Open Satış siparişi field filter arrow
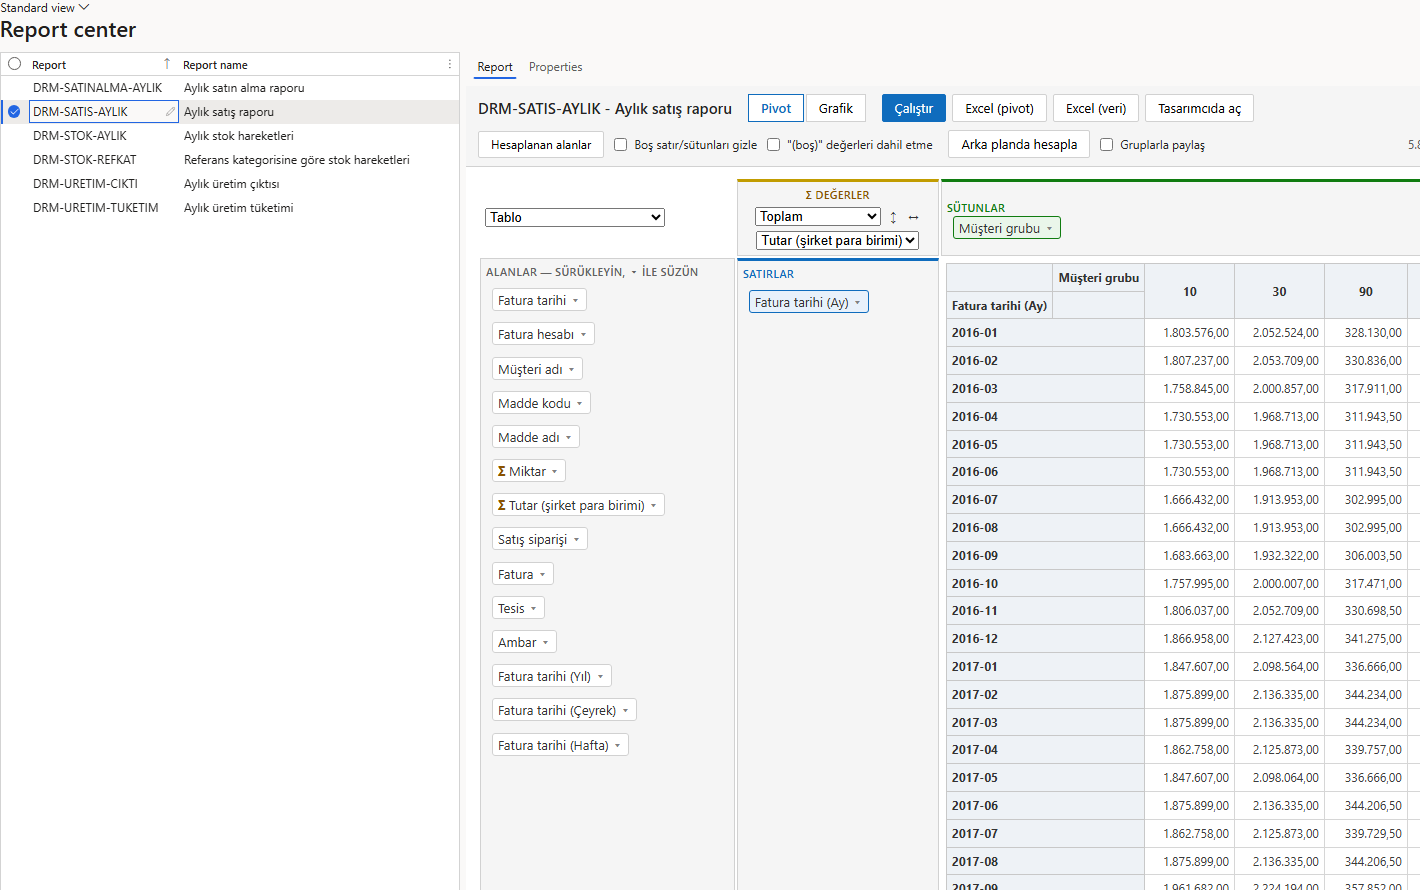 (x=576, y=540)
